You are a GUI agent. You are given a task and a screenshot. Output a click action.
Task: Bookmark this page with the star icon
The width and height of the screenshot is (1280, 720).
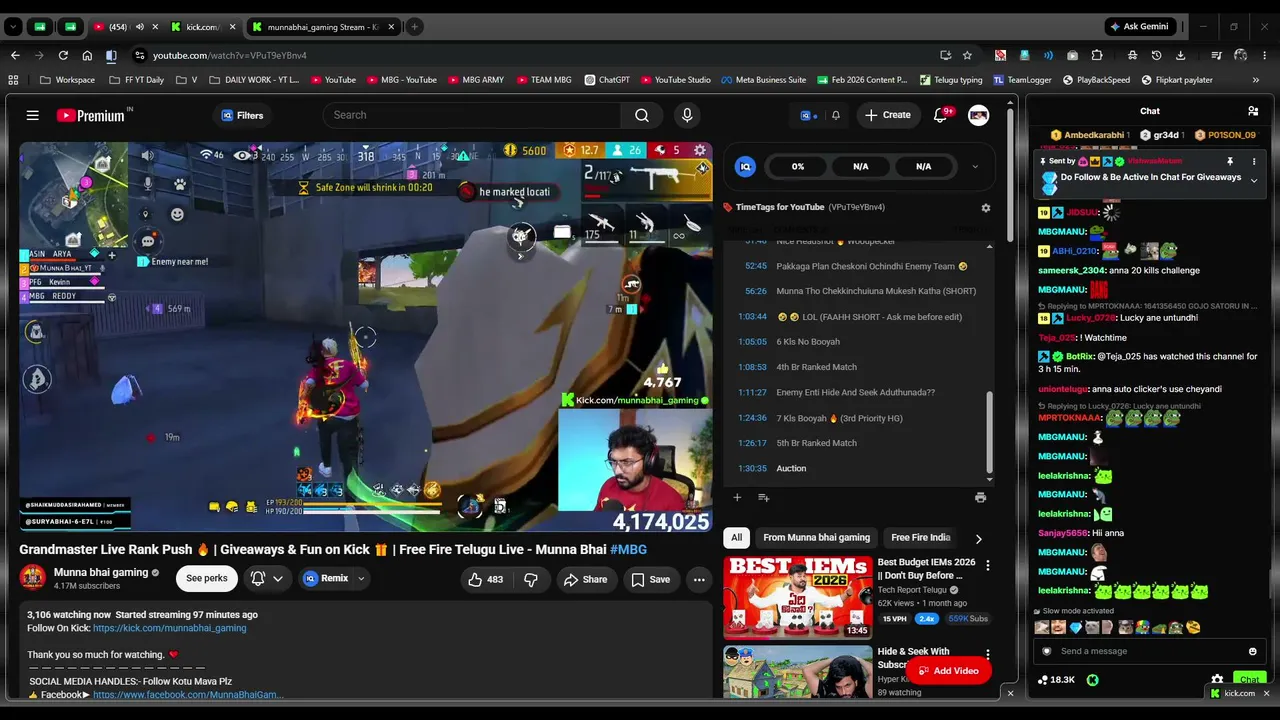pos(967,55)
